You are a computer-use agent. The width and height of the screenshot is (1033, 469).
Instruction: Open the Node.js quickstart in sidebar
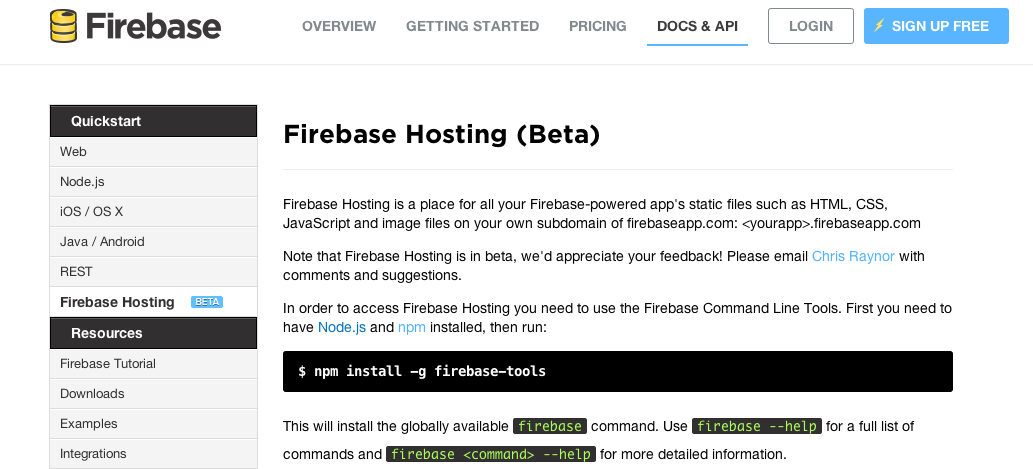153,182
